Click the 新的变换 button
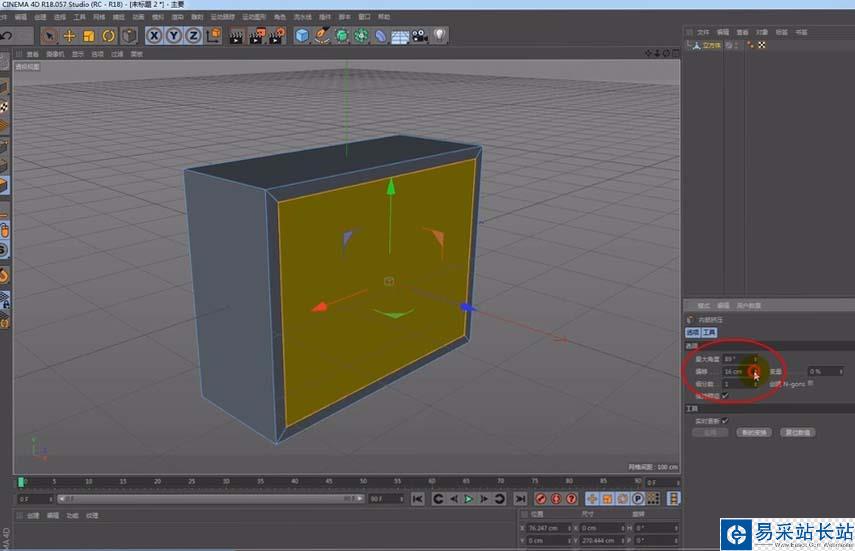 tap(754, 433)
